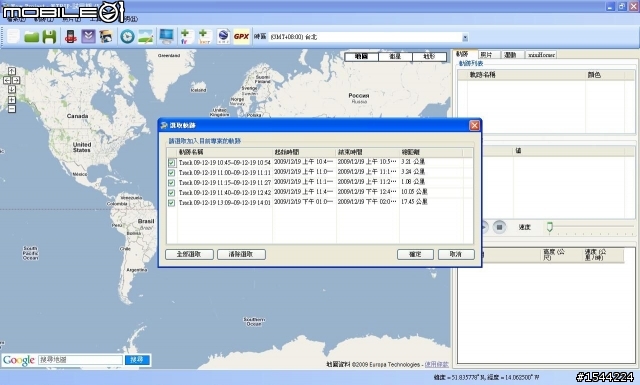This screenshot has height=385, width=640.
Task: Click the 速度 playback speed slider handle
Action: (x=550, y=227)
